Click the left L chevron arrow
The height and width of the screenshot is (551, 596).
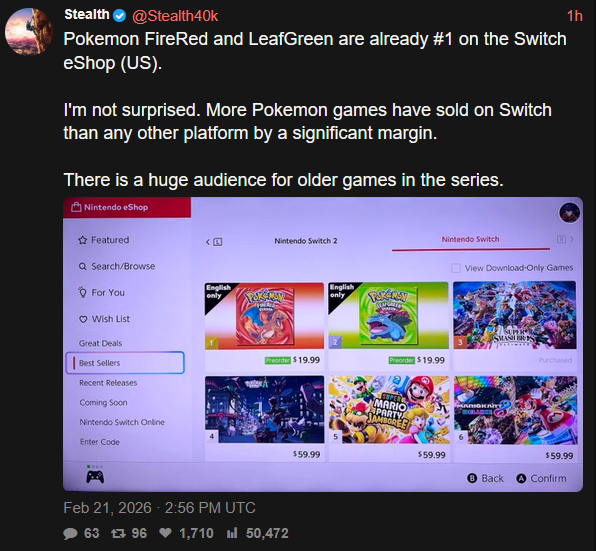214,242
